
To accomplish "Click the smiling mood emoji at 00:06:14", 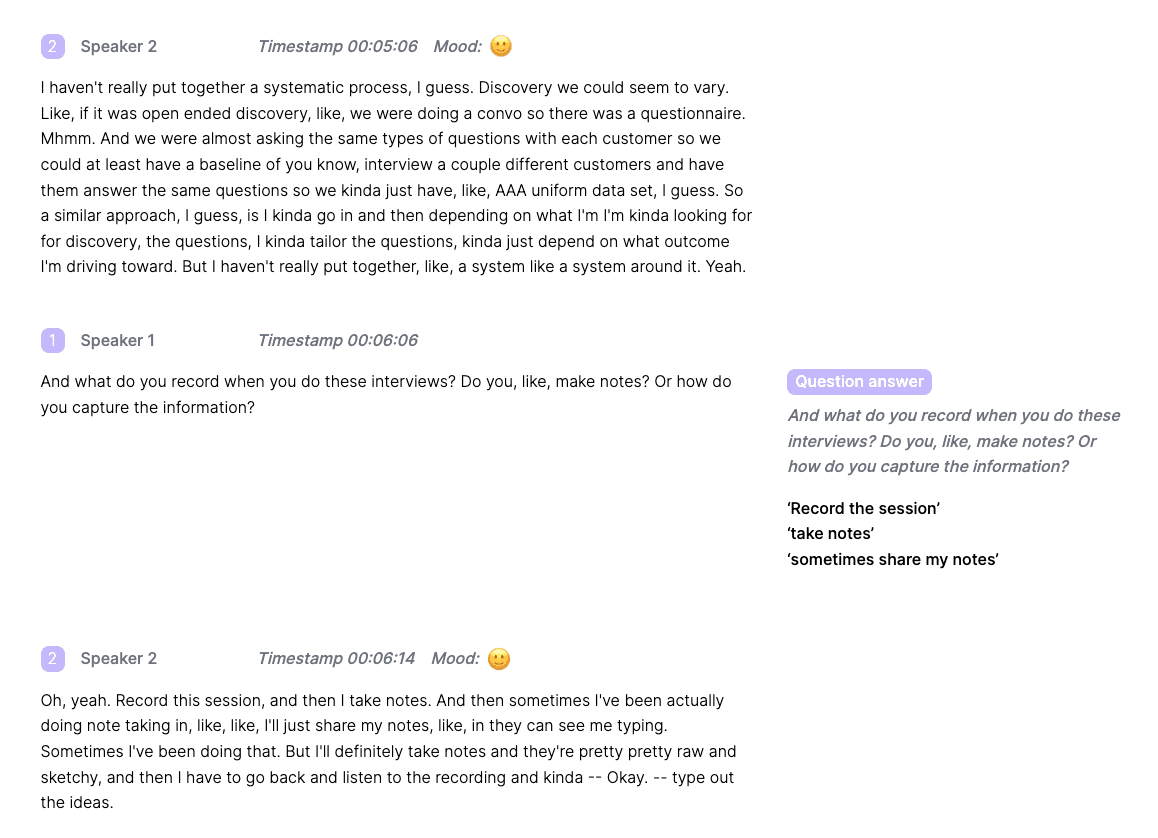I will [x=498, y=658].
